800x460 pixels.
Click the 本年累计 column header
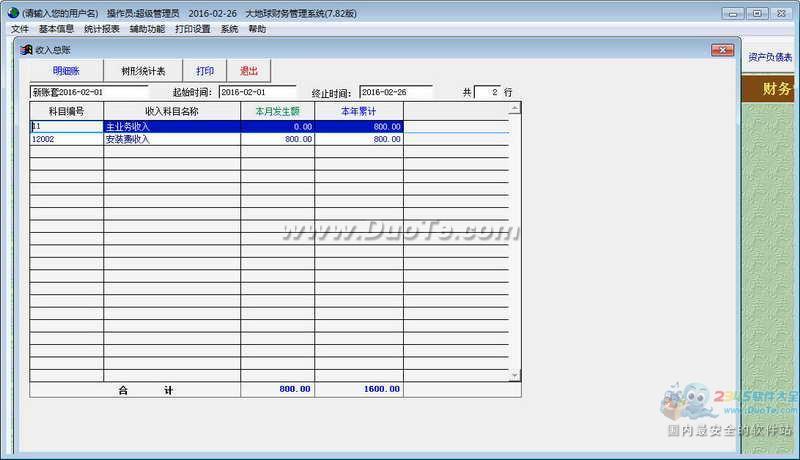coord(359,111)
